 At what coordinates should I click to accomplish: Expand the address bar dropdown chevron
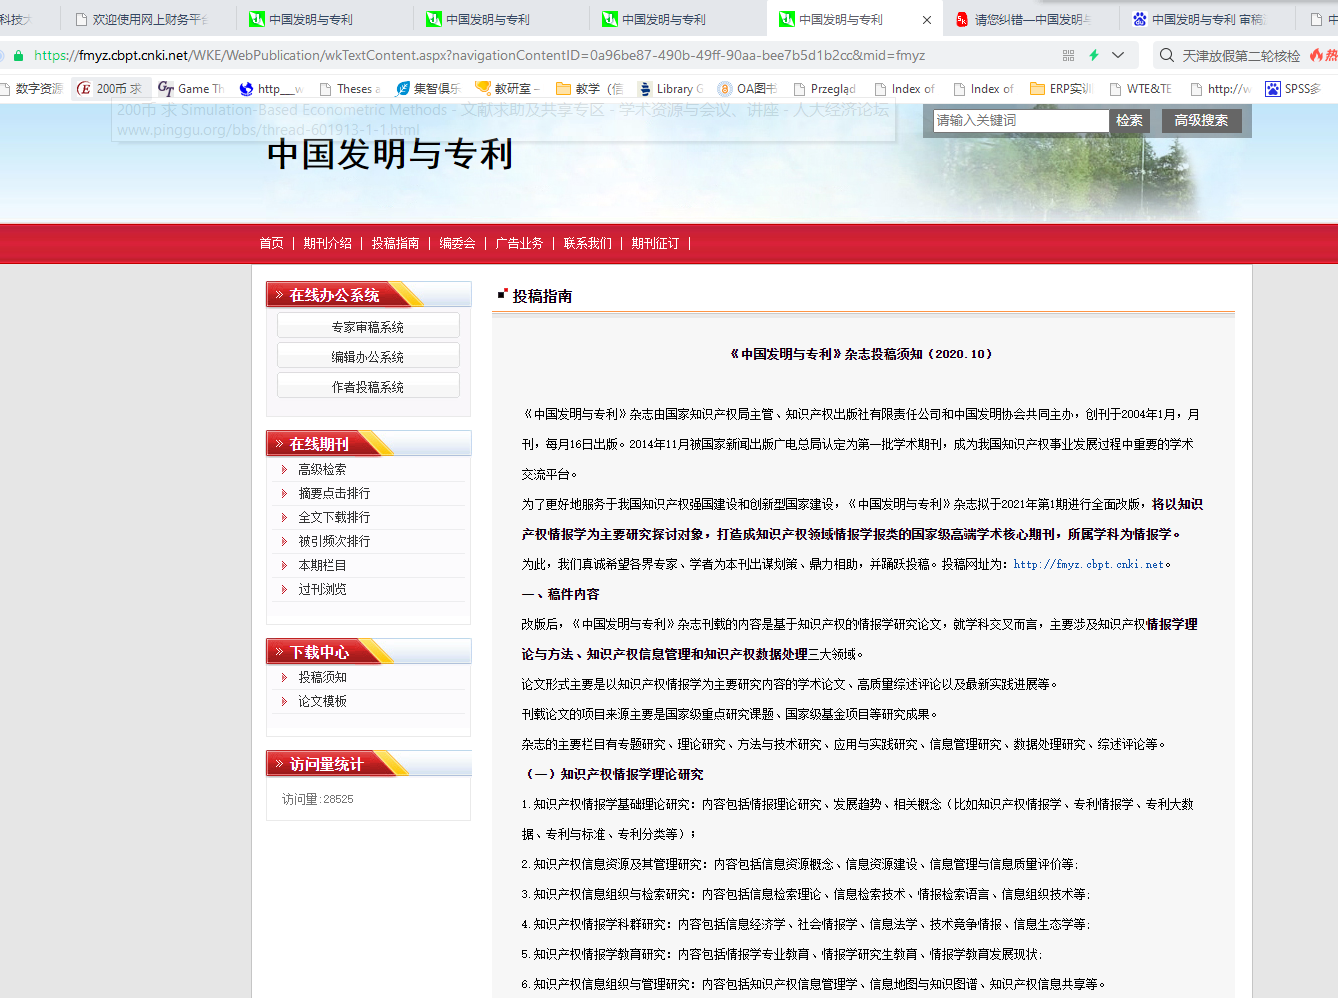coord(1118,56)
